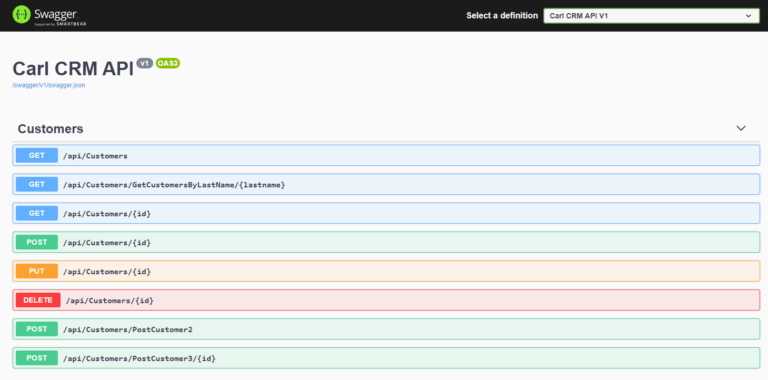Click the Customers section heading

(x=50, y=129)
